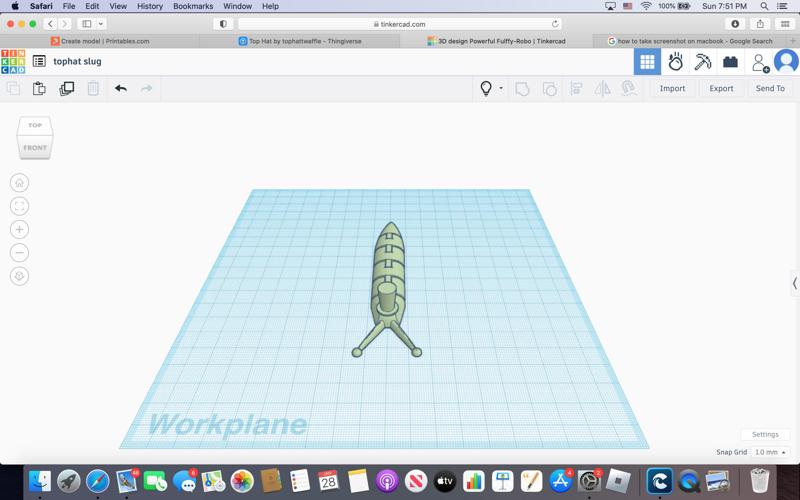The width and height of the screenshot is (800, 500).
Task: Open the File menu
Action: (x=68, y=6)
